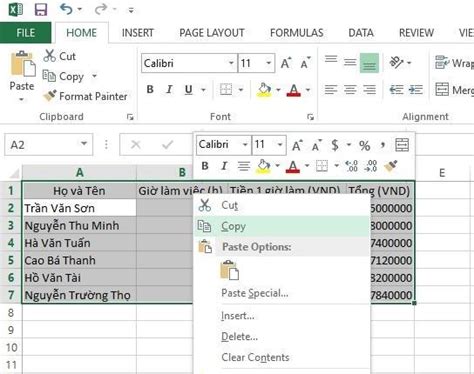Click the Merge & Center button

coord(454,89)
